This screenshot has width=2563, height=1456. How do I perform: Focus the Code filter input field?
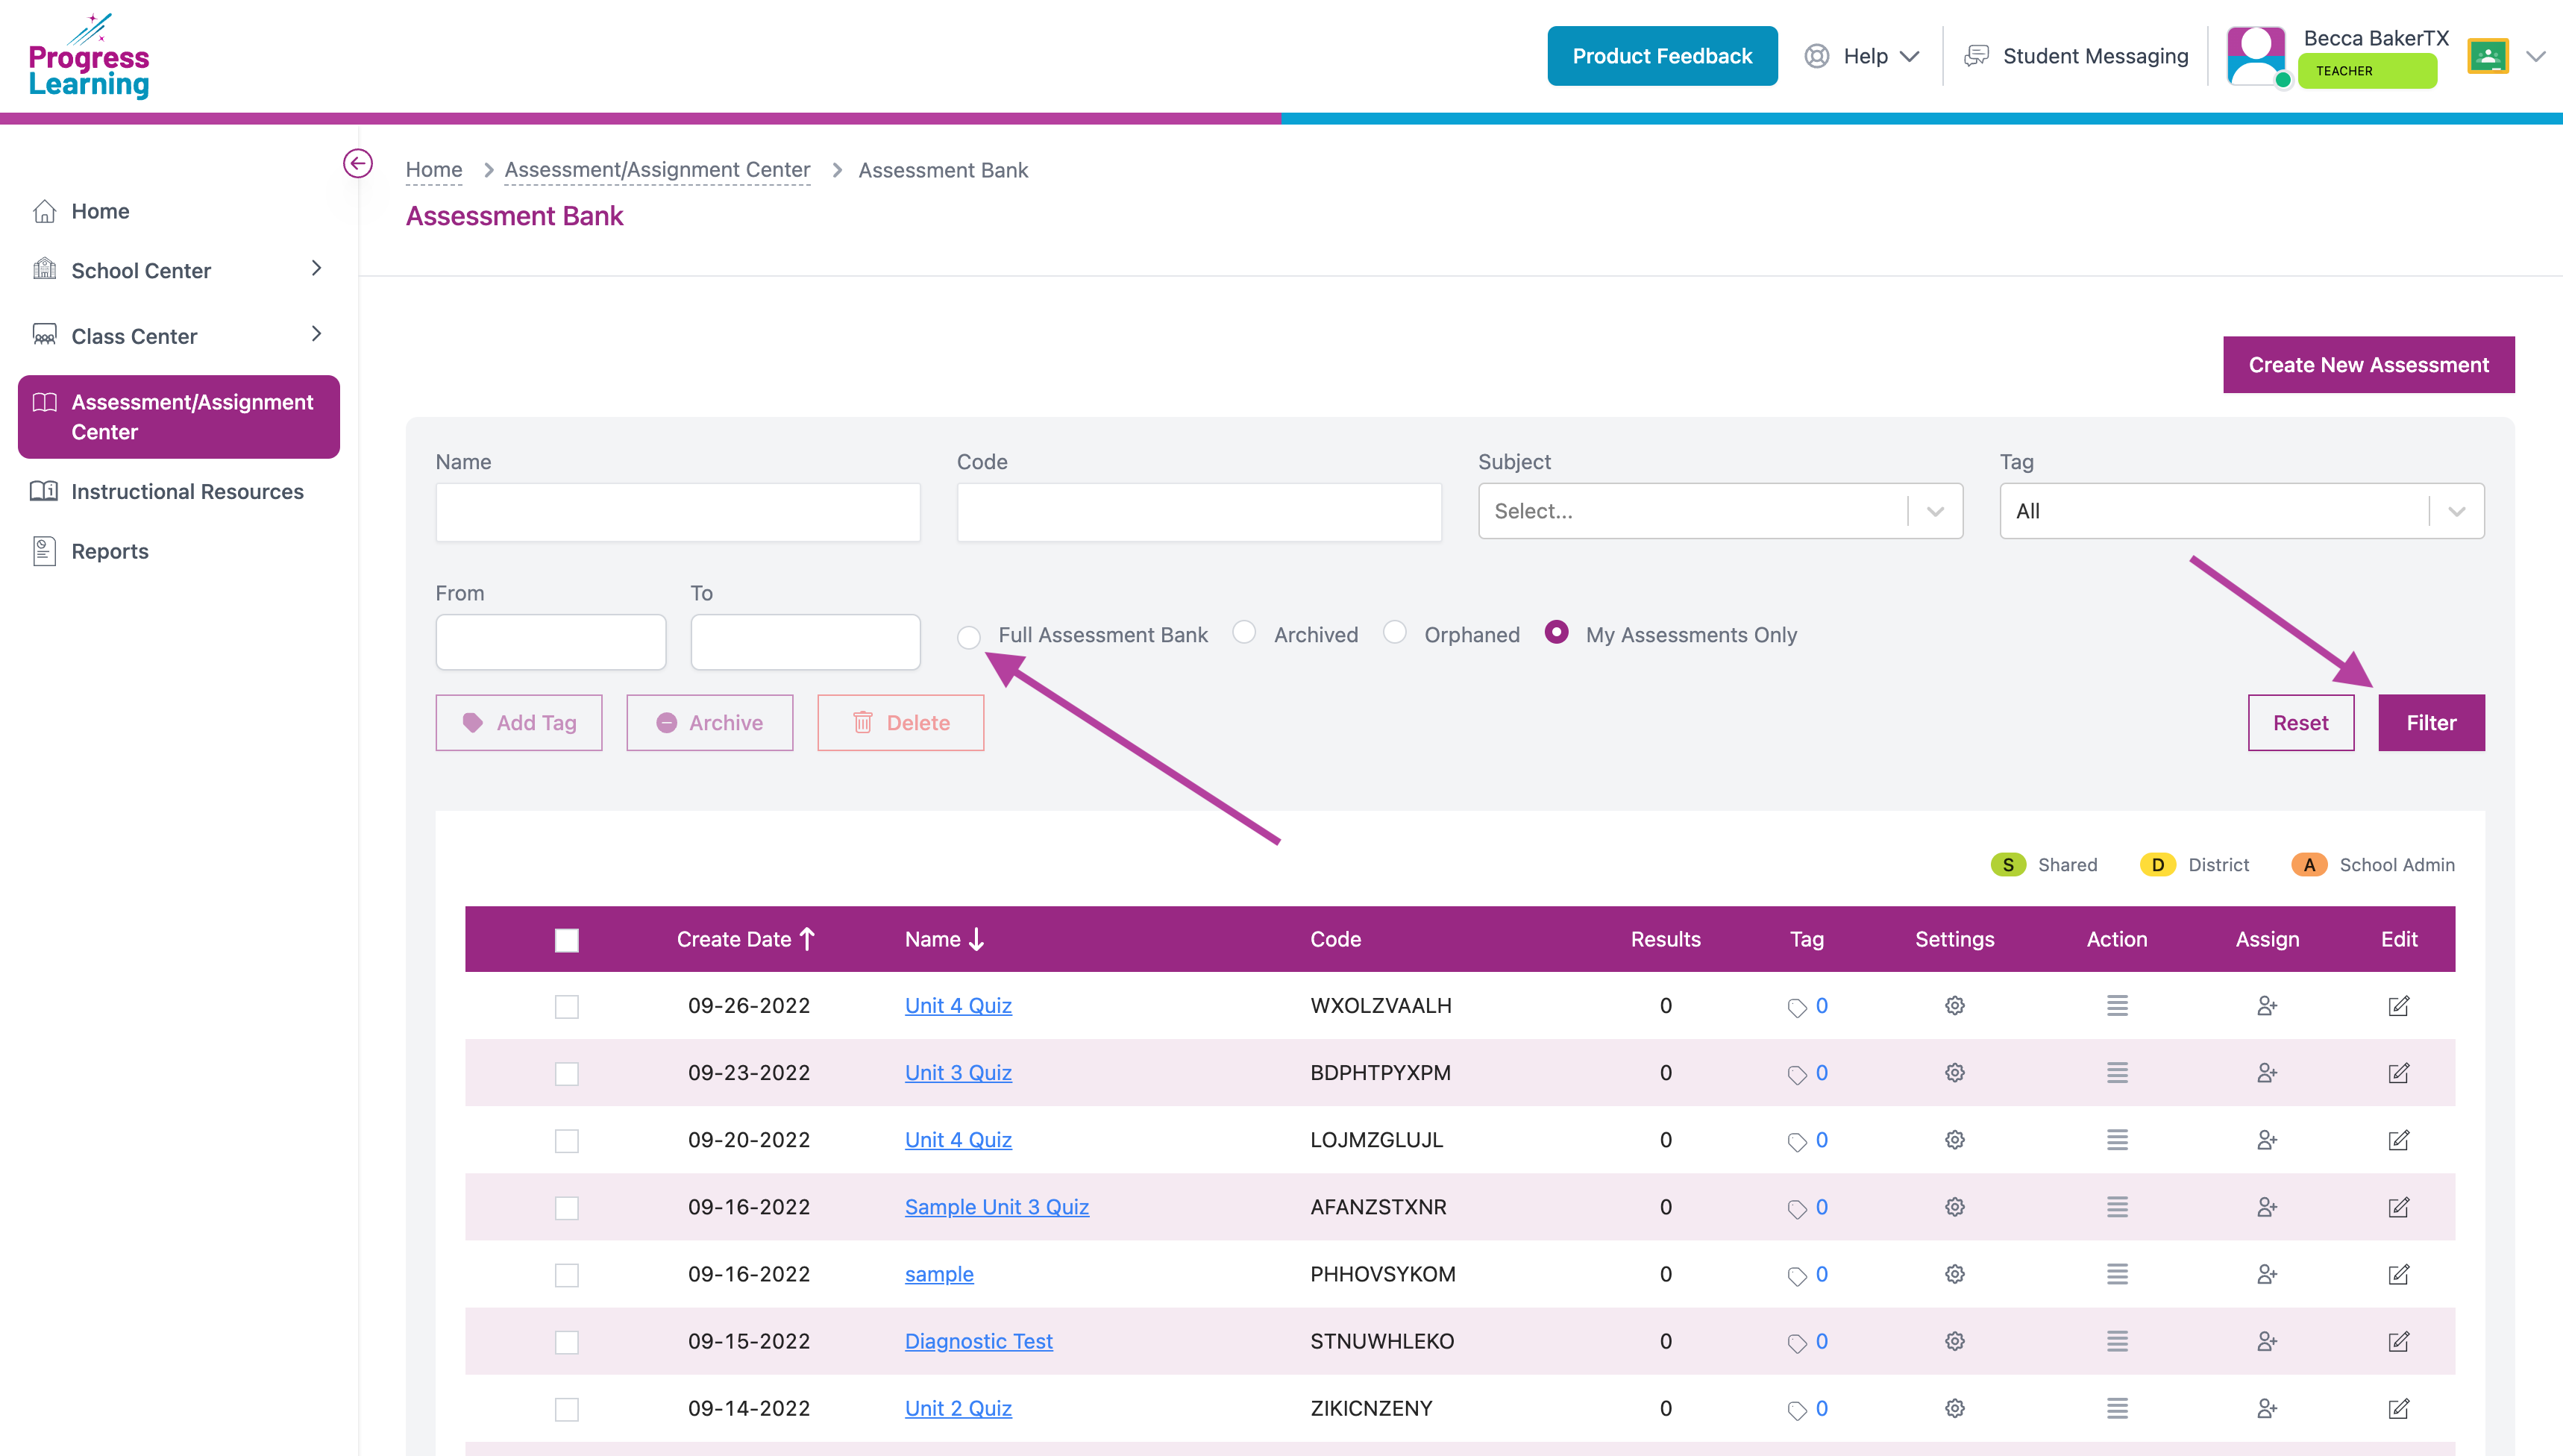[1199, 512]
